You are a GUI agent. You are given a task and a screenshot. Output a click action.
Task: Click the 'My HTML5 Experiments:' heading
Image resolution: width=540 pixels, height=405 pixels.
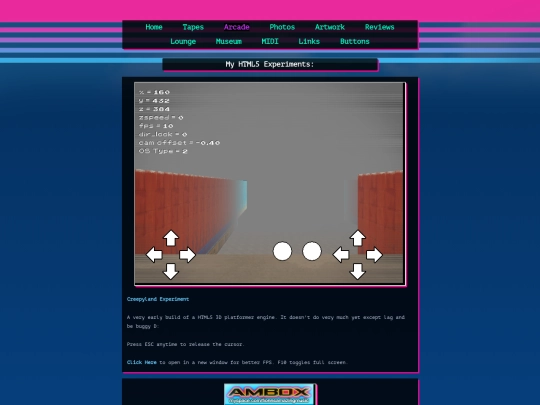point(270,64)
